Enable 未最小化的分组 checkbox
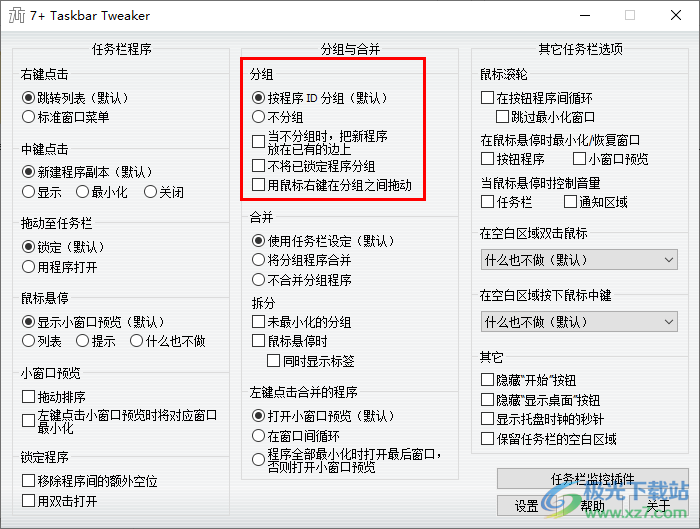The height and width of the screenshot is (529, 700). tap(258, 322)
